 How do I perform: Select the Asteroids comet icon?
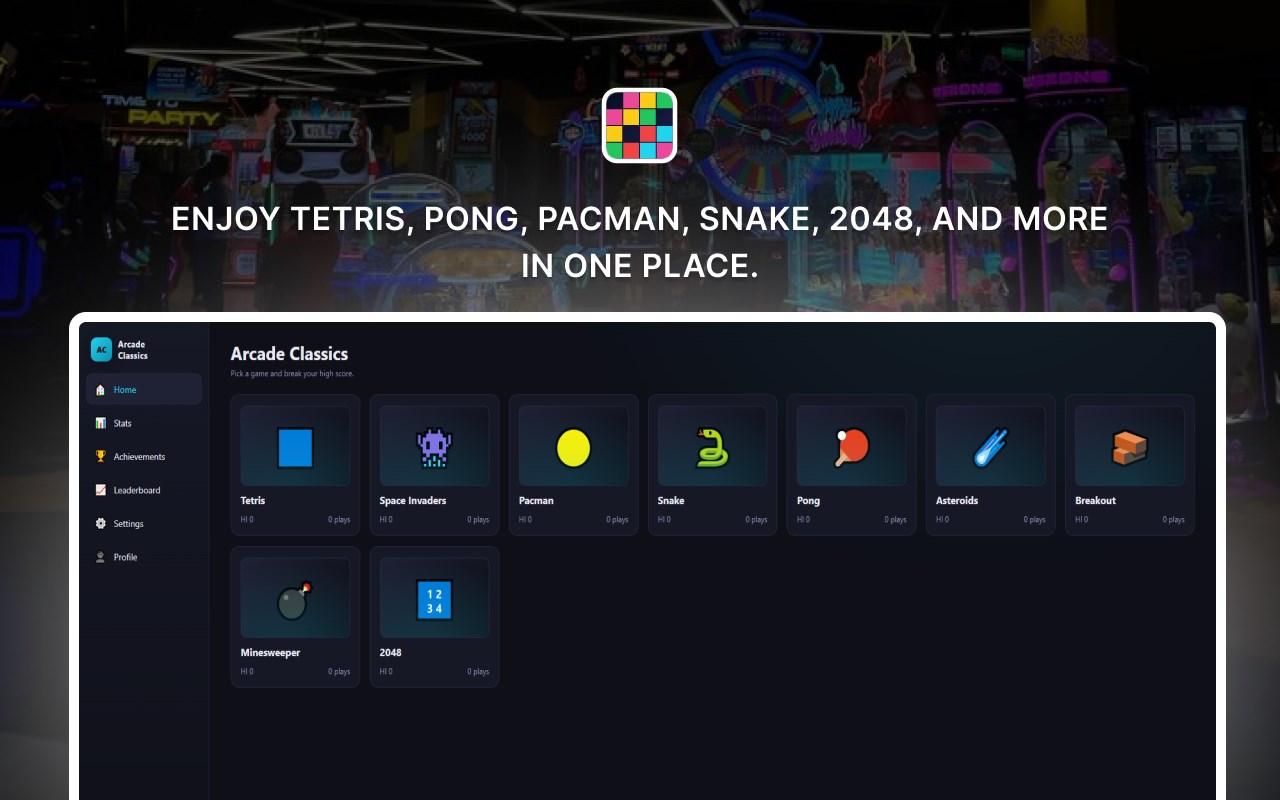(990, 448)
